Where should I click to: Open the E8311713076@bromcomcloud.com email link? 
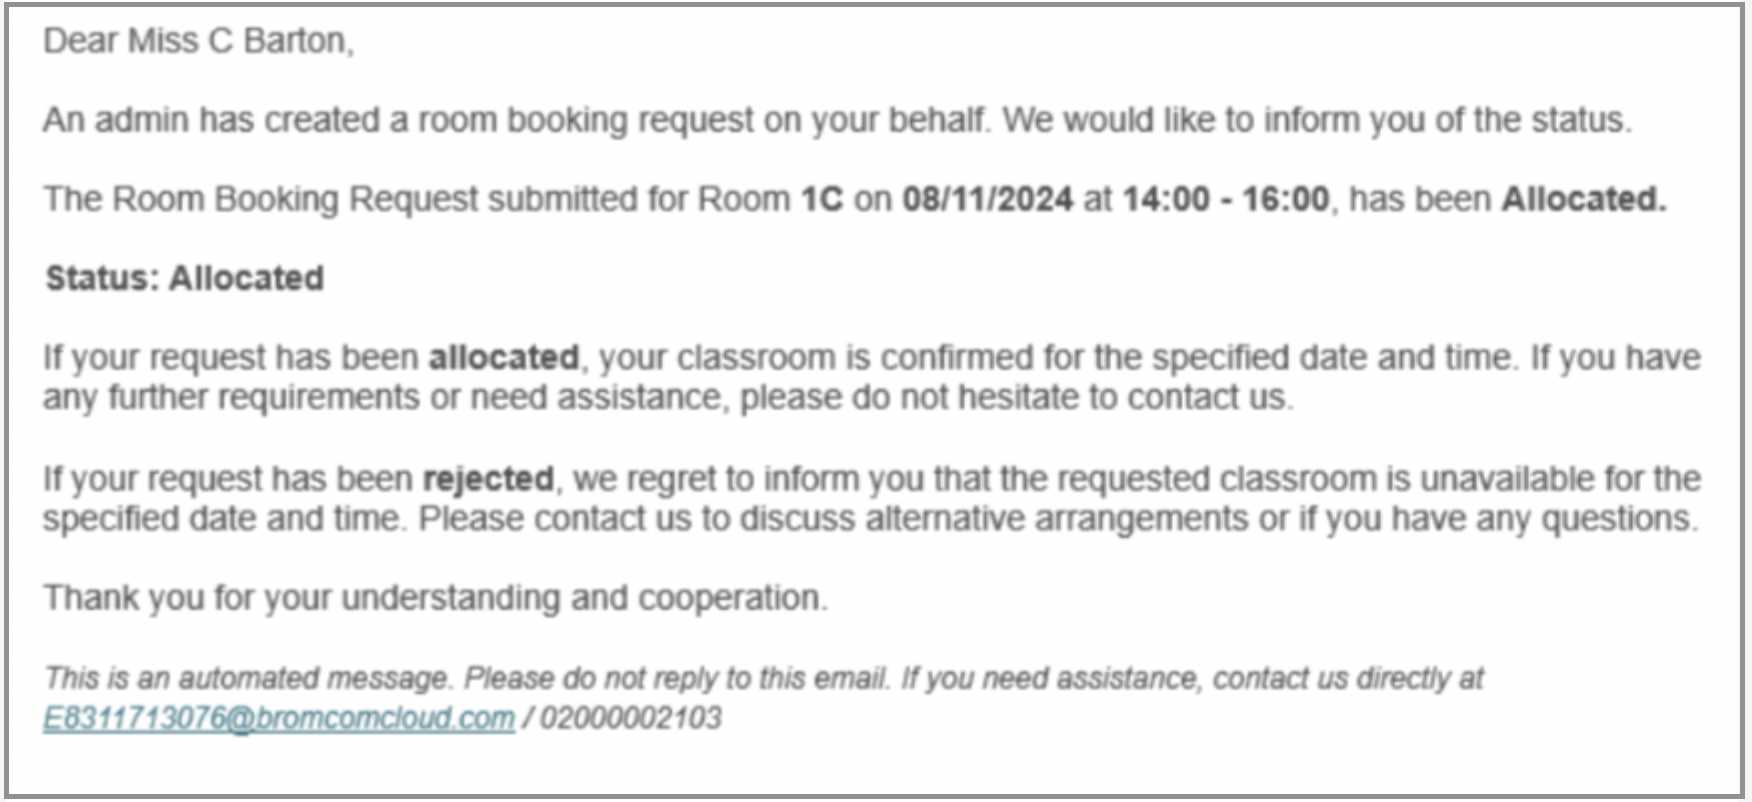[x=279, y=718]
